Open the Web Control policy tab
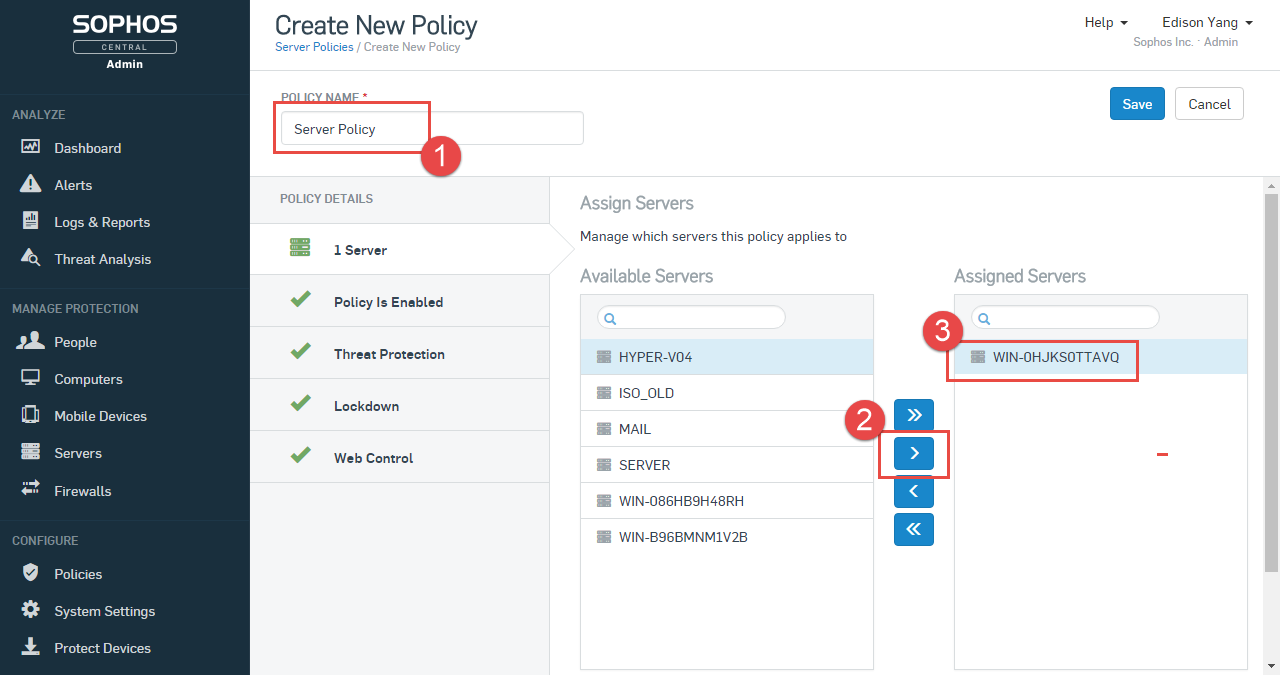Screen dimensions: 1280x675 [x=400, y=458]
